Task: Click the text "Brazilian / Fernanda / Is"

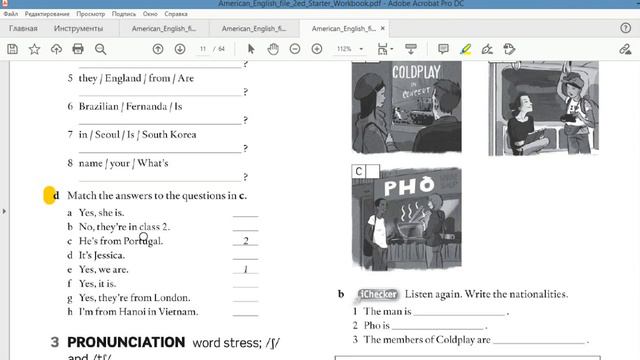Action: (x=130, y=106)
